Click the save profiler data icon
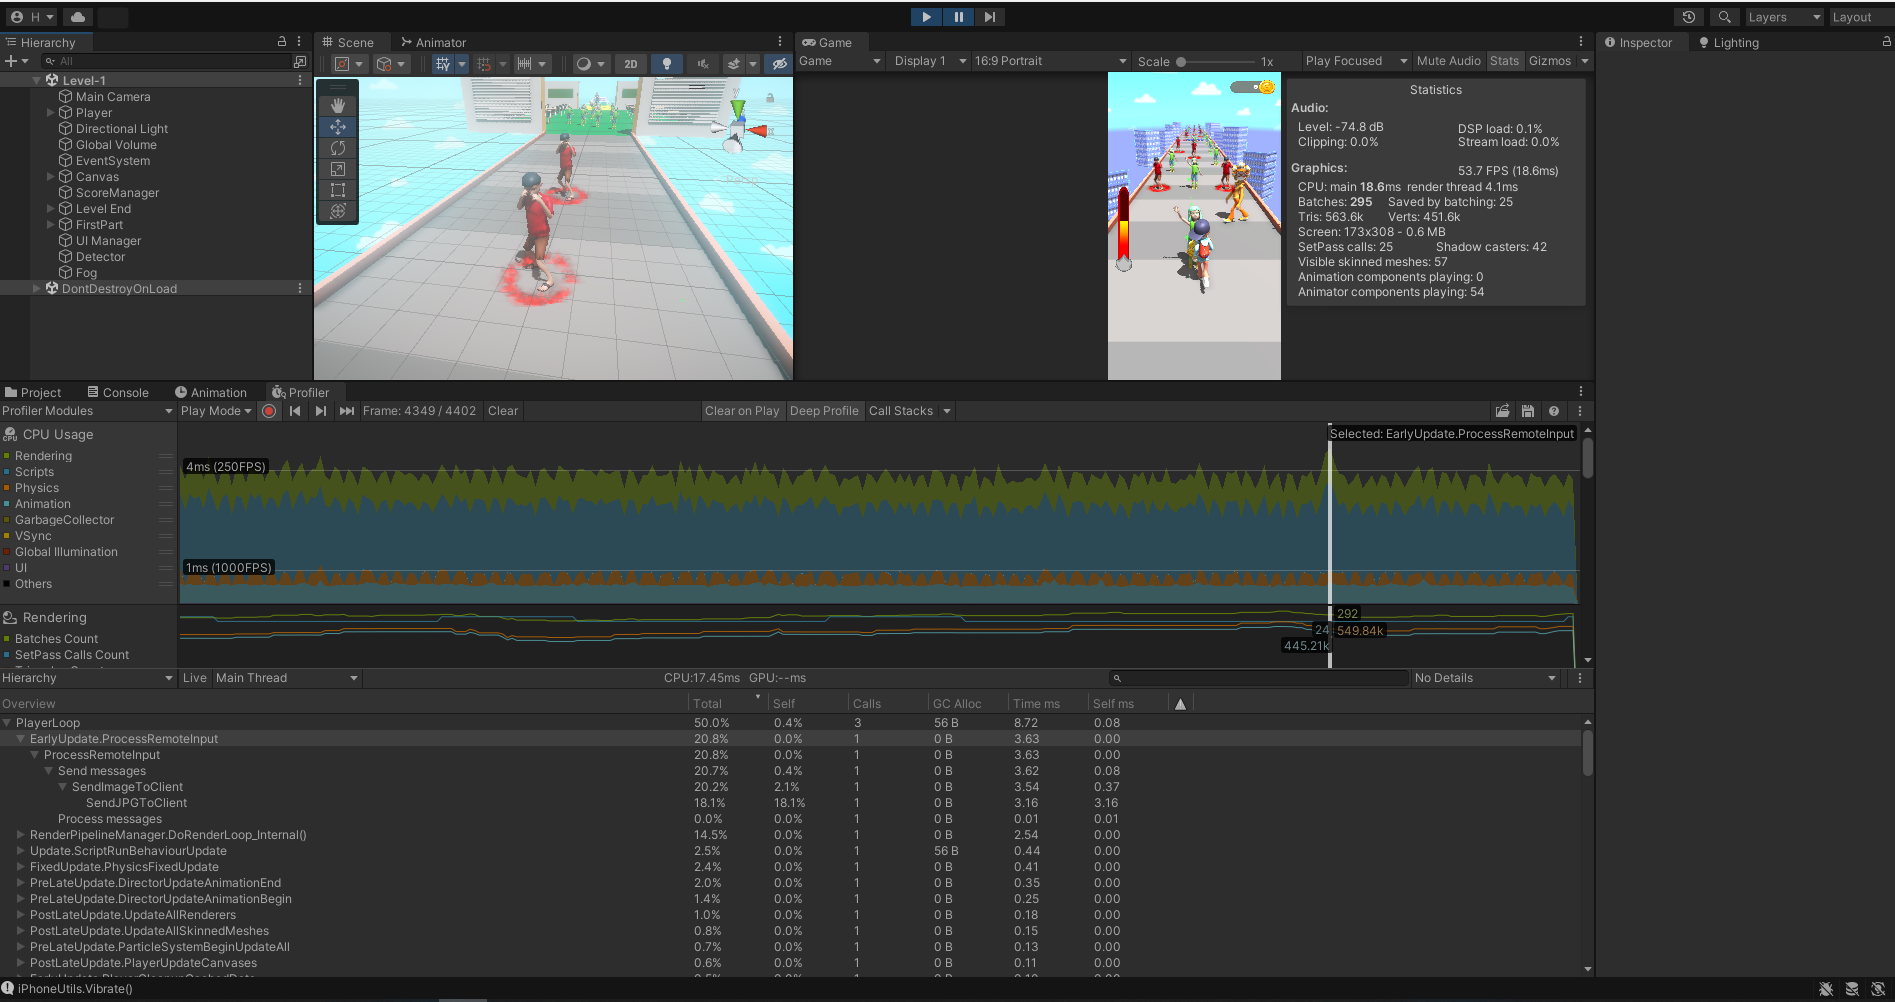The height and width of the screenshot is (1002, 1895). pyautogui.click(x=1527, y=411)
